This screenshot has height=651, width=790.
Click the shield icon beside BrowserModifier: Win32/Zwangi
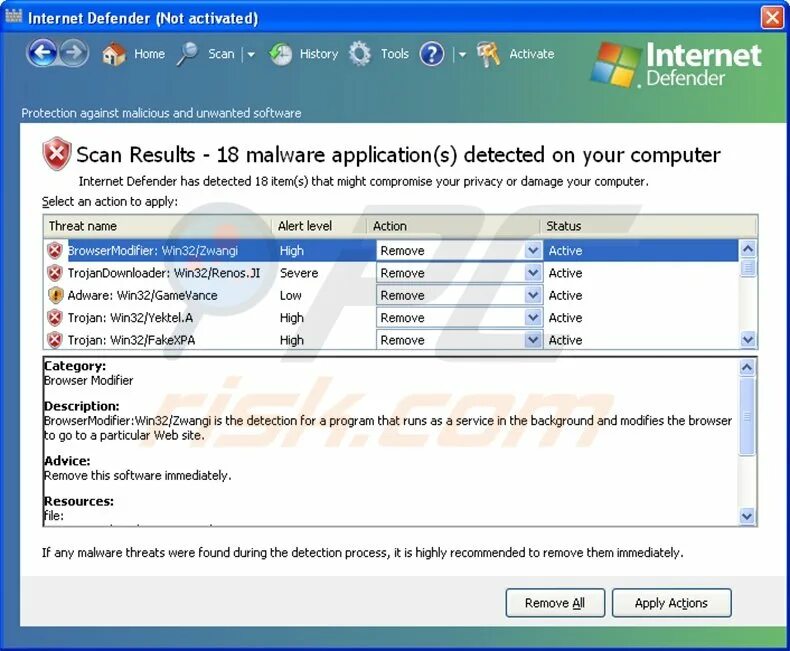pos(55,250)
